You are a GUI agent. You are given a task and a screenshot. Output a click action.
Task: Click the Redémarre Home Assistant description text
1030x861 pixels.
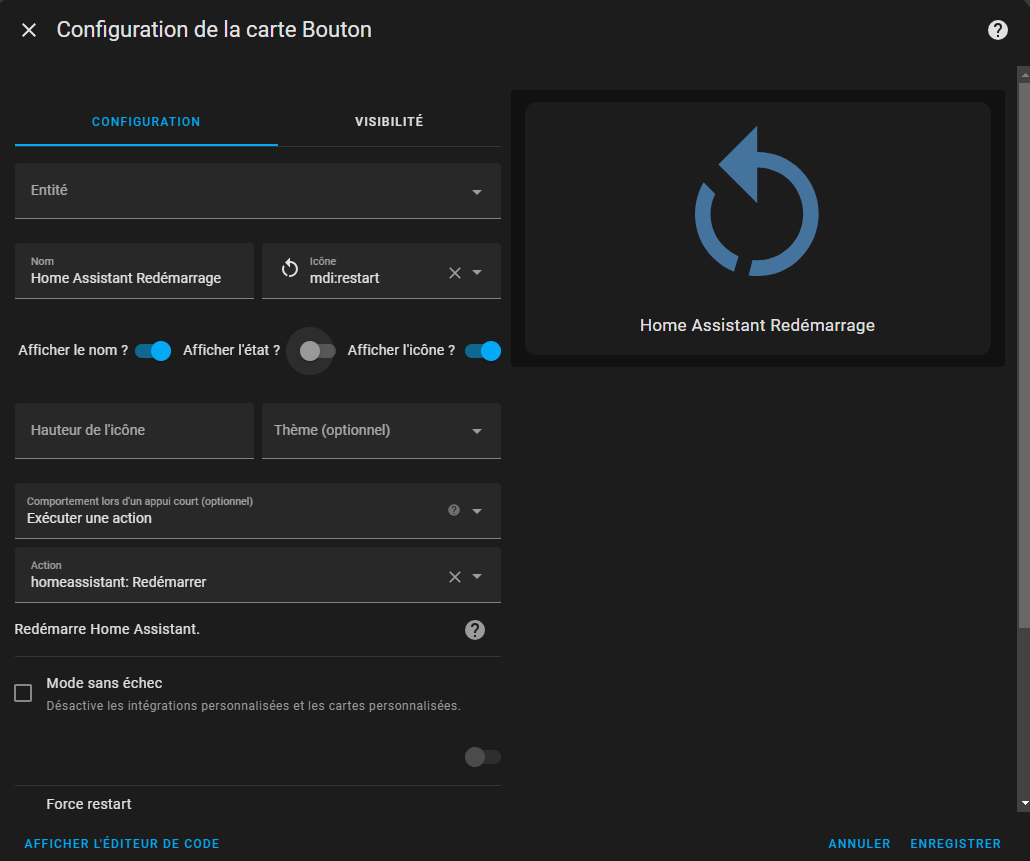tap(107, 629)
